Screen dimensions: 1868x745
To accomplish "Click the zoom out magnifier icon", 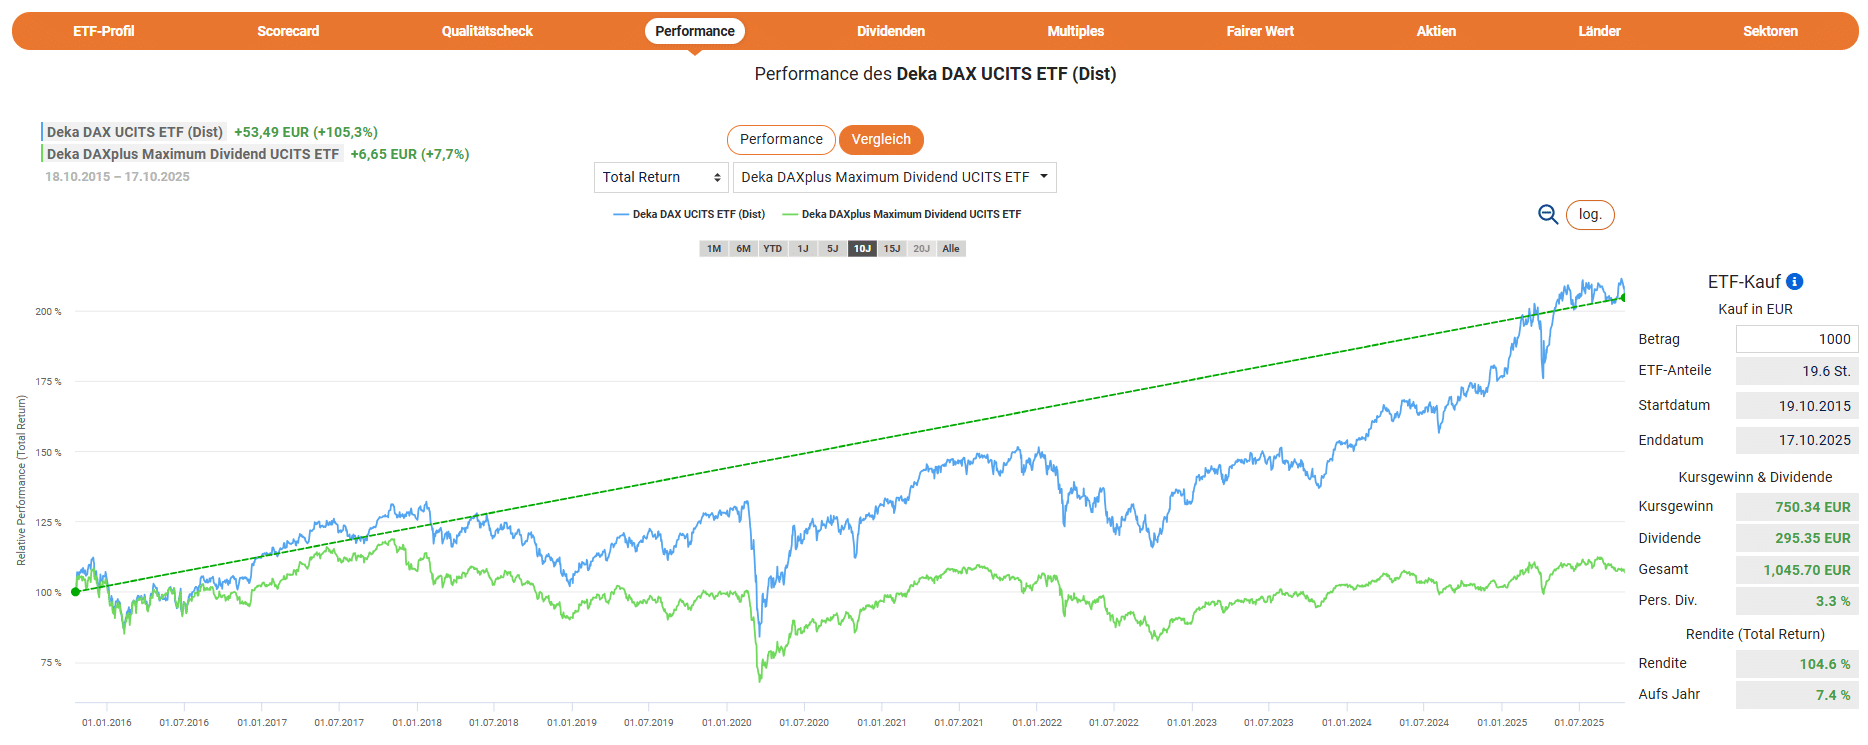I will coord(1547,214).
